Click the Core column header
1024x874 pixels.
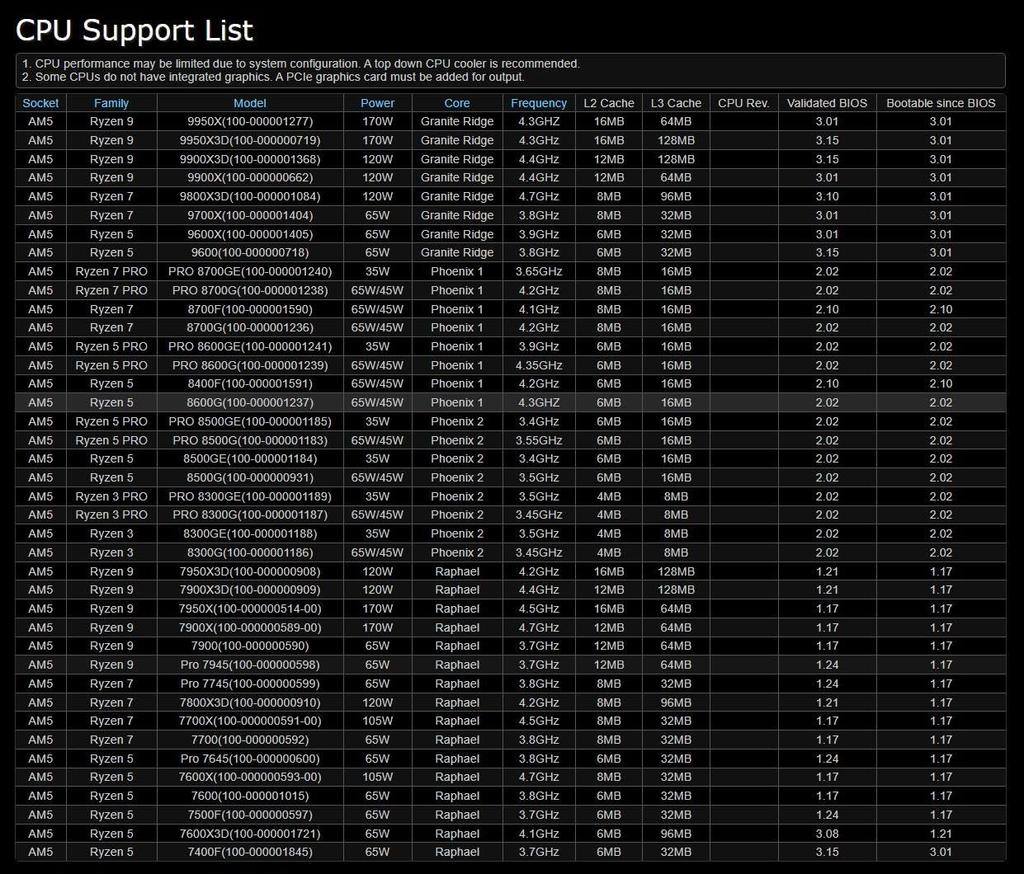tap(457, 103)
